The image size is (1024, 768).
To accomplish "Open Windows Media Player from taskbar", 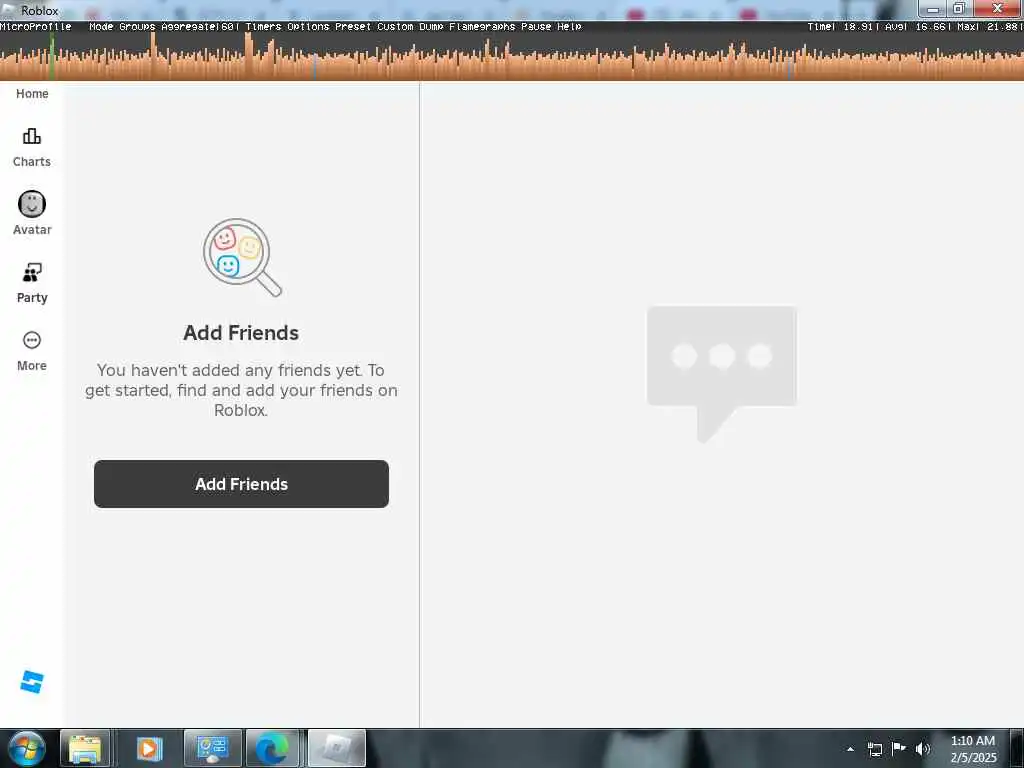I will click(148, 748).
